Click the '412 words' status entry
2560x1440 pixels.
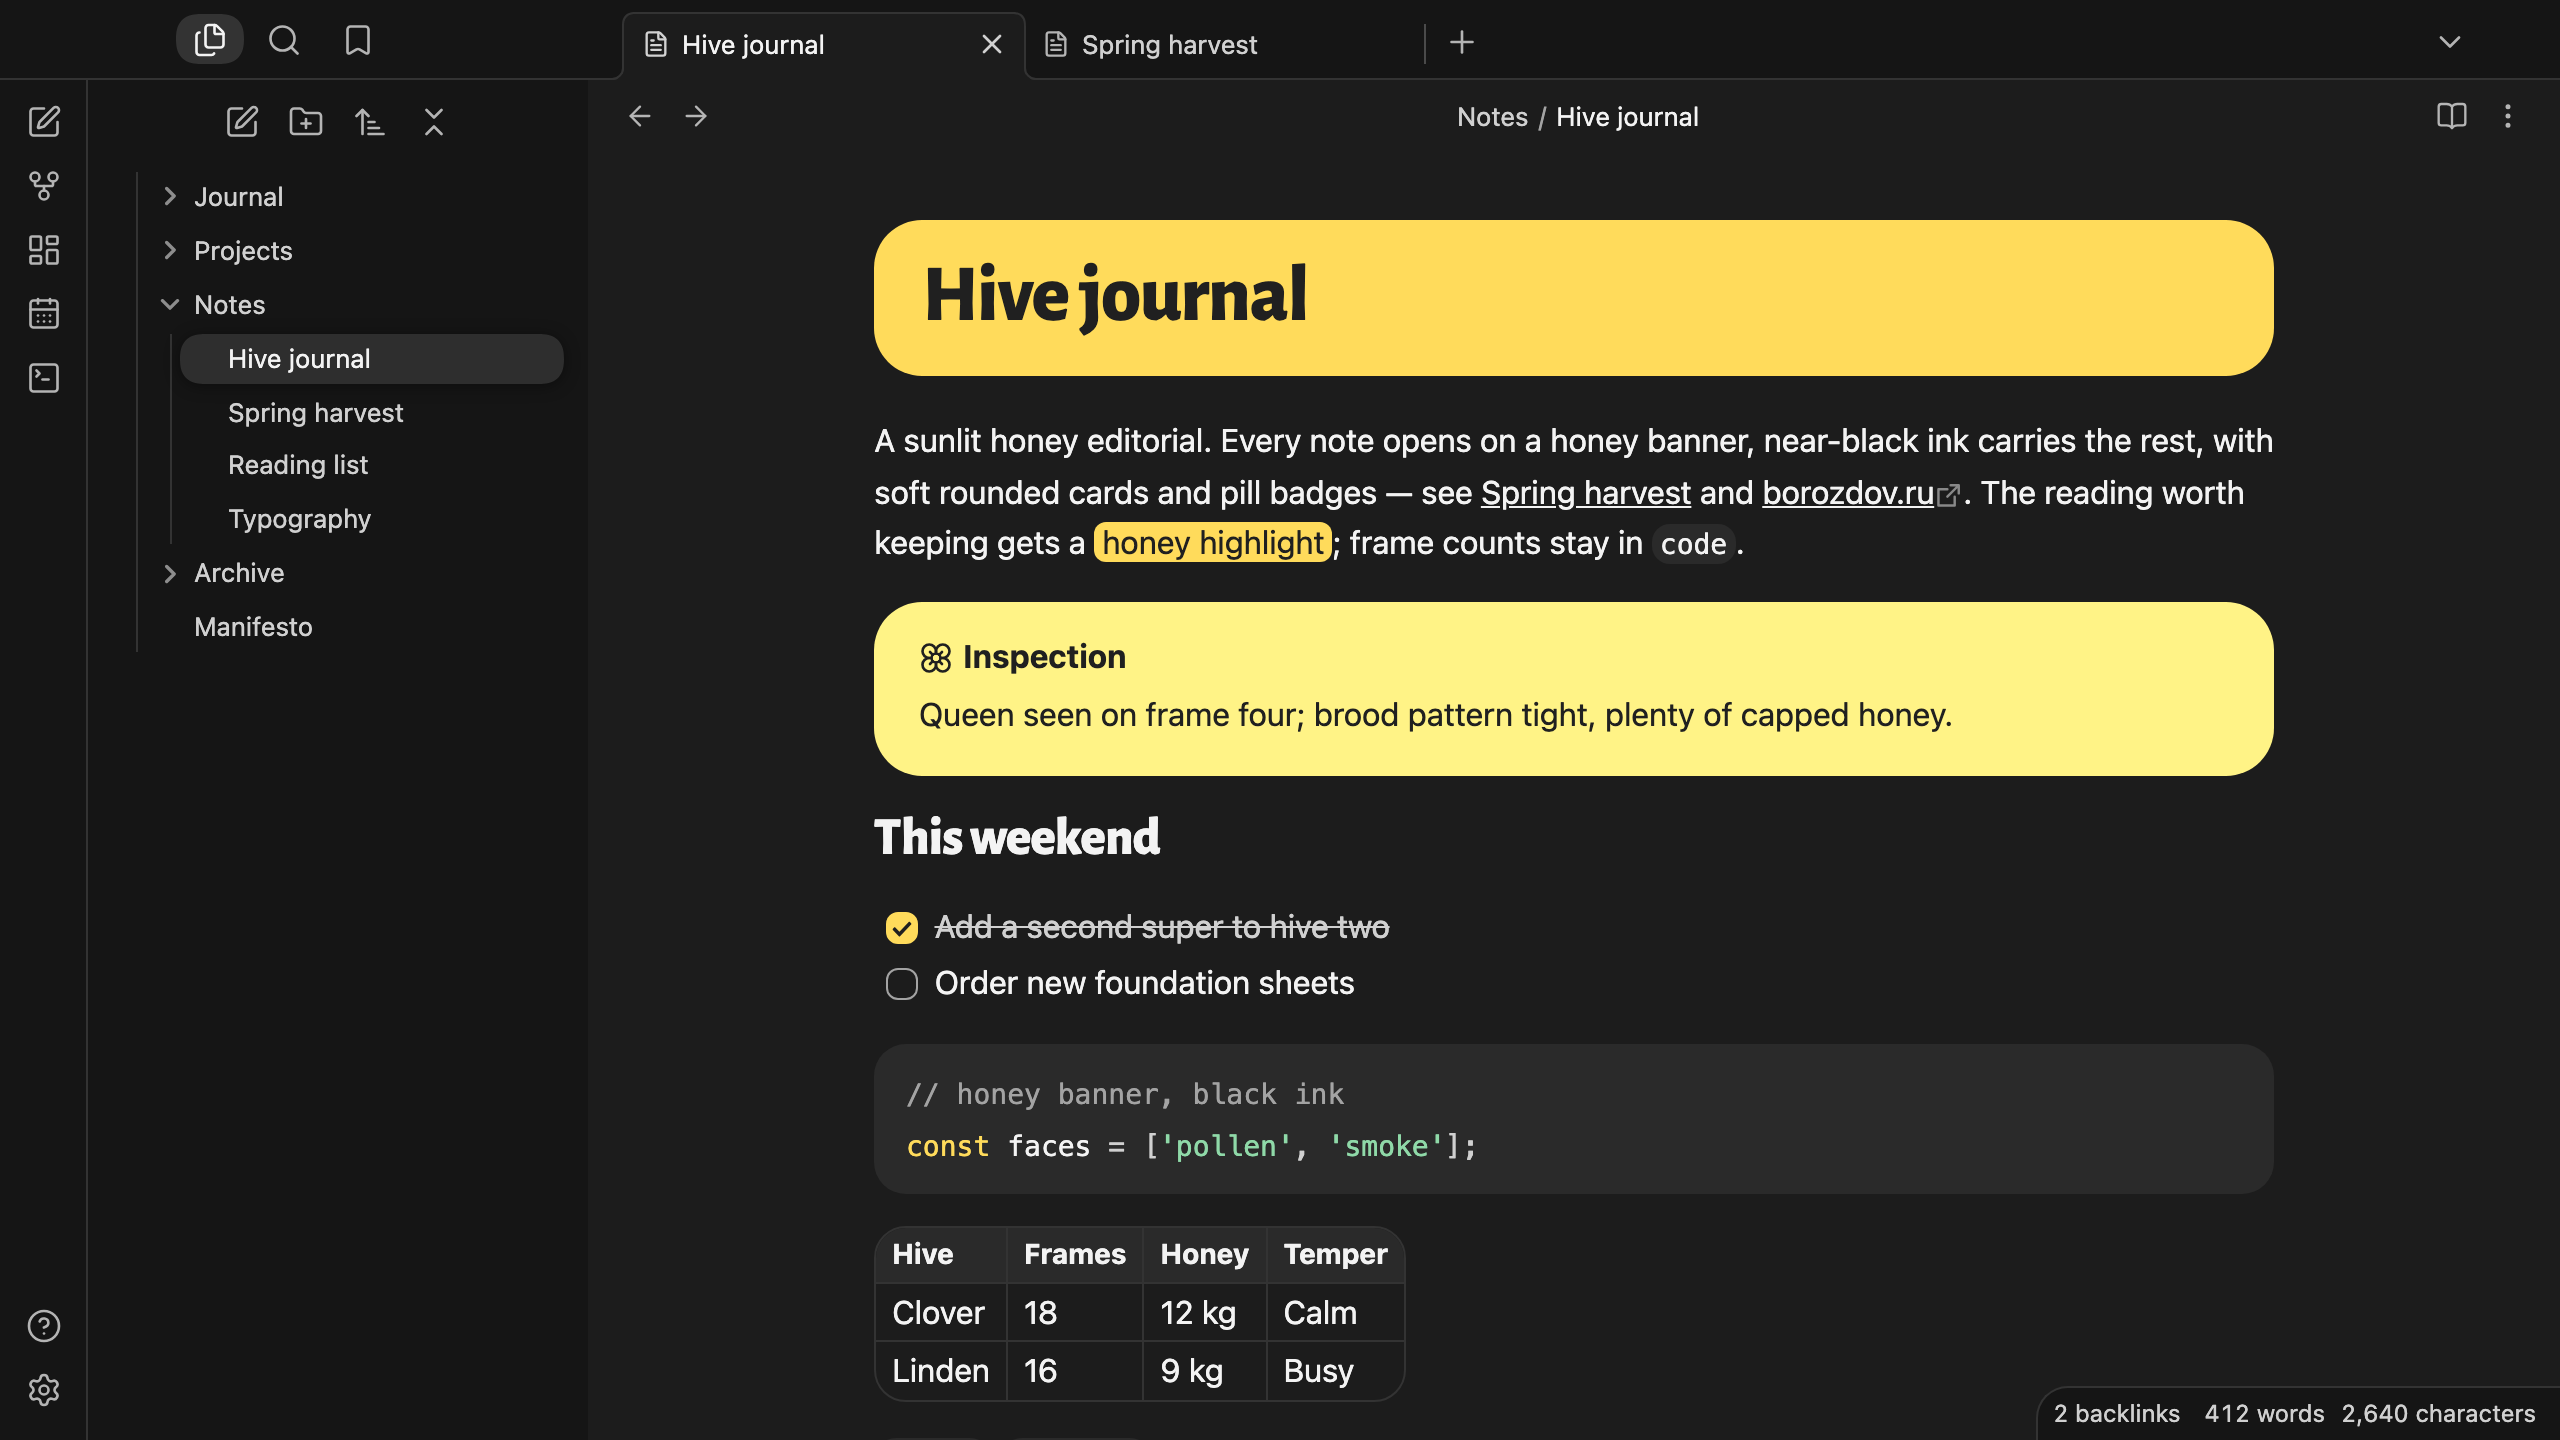click(x=2264, y=1413)
